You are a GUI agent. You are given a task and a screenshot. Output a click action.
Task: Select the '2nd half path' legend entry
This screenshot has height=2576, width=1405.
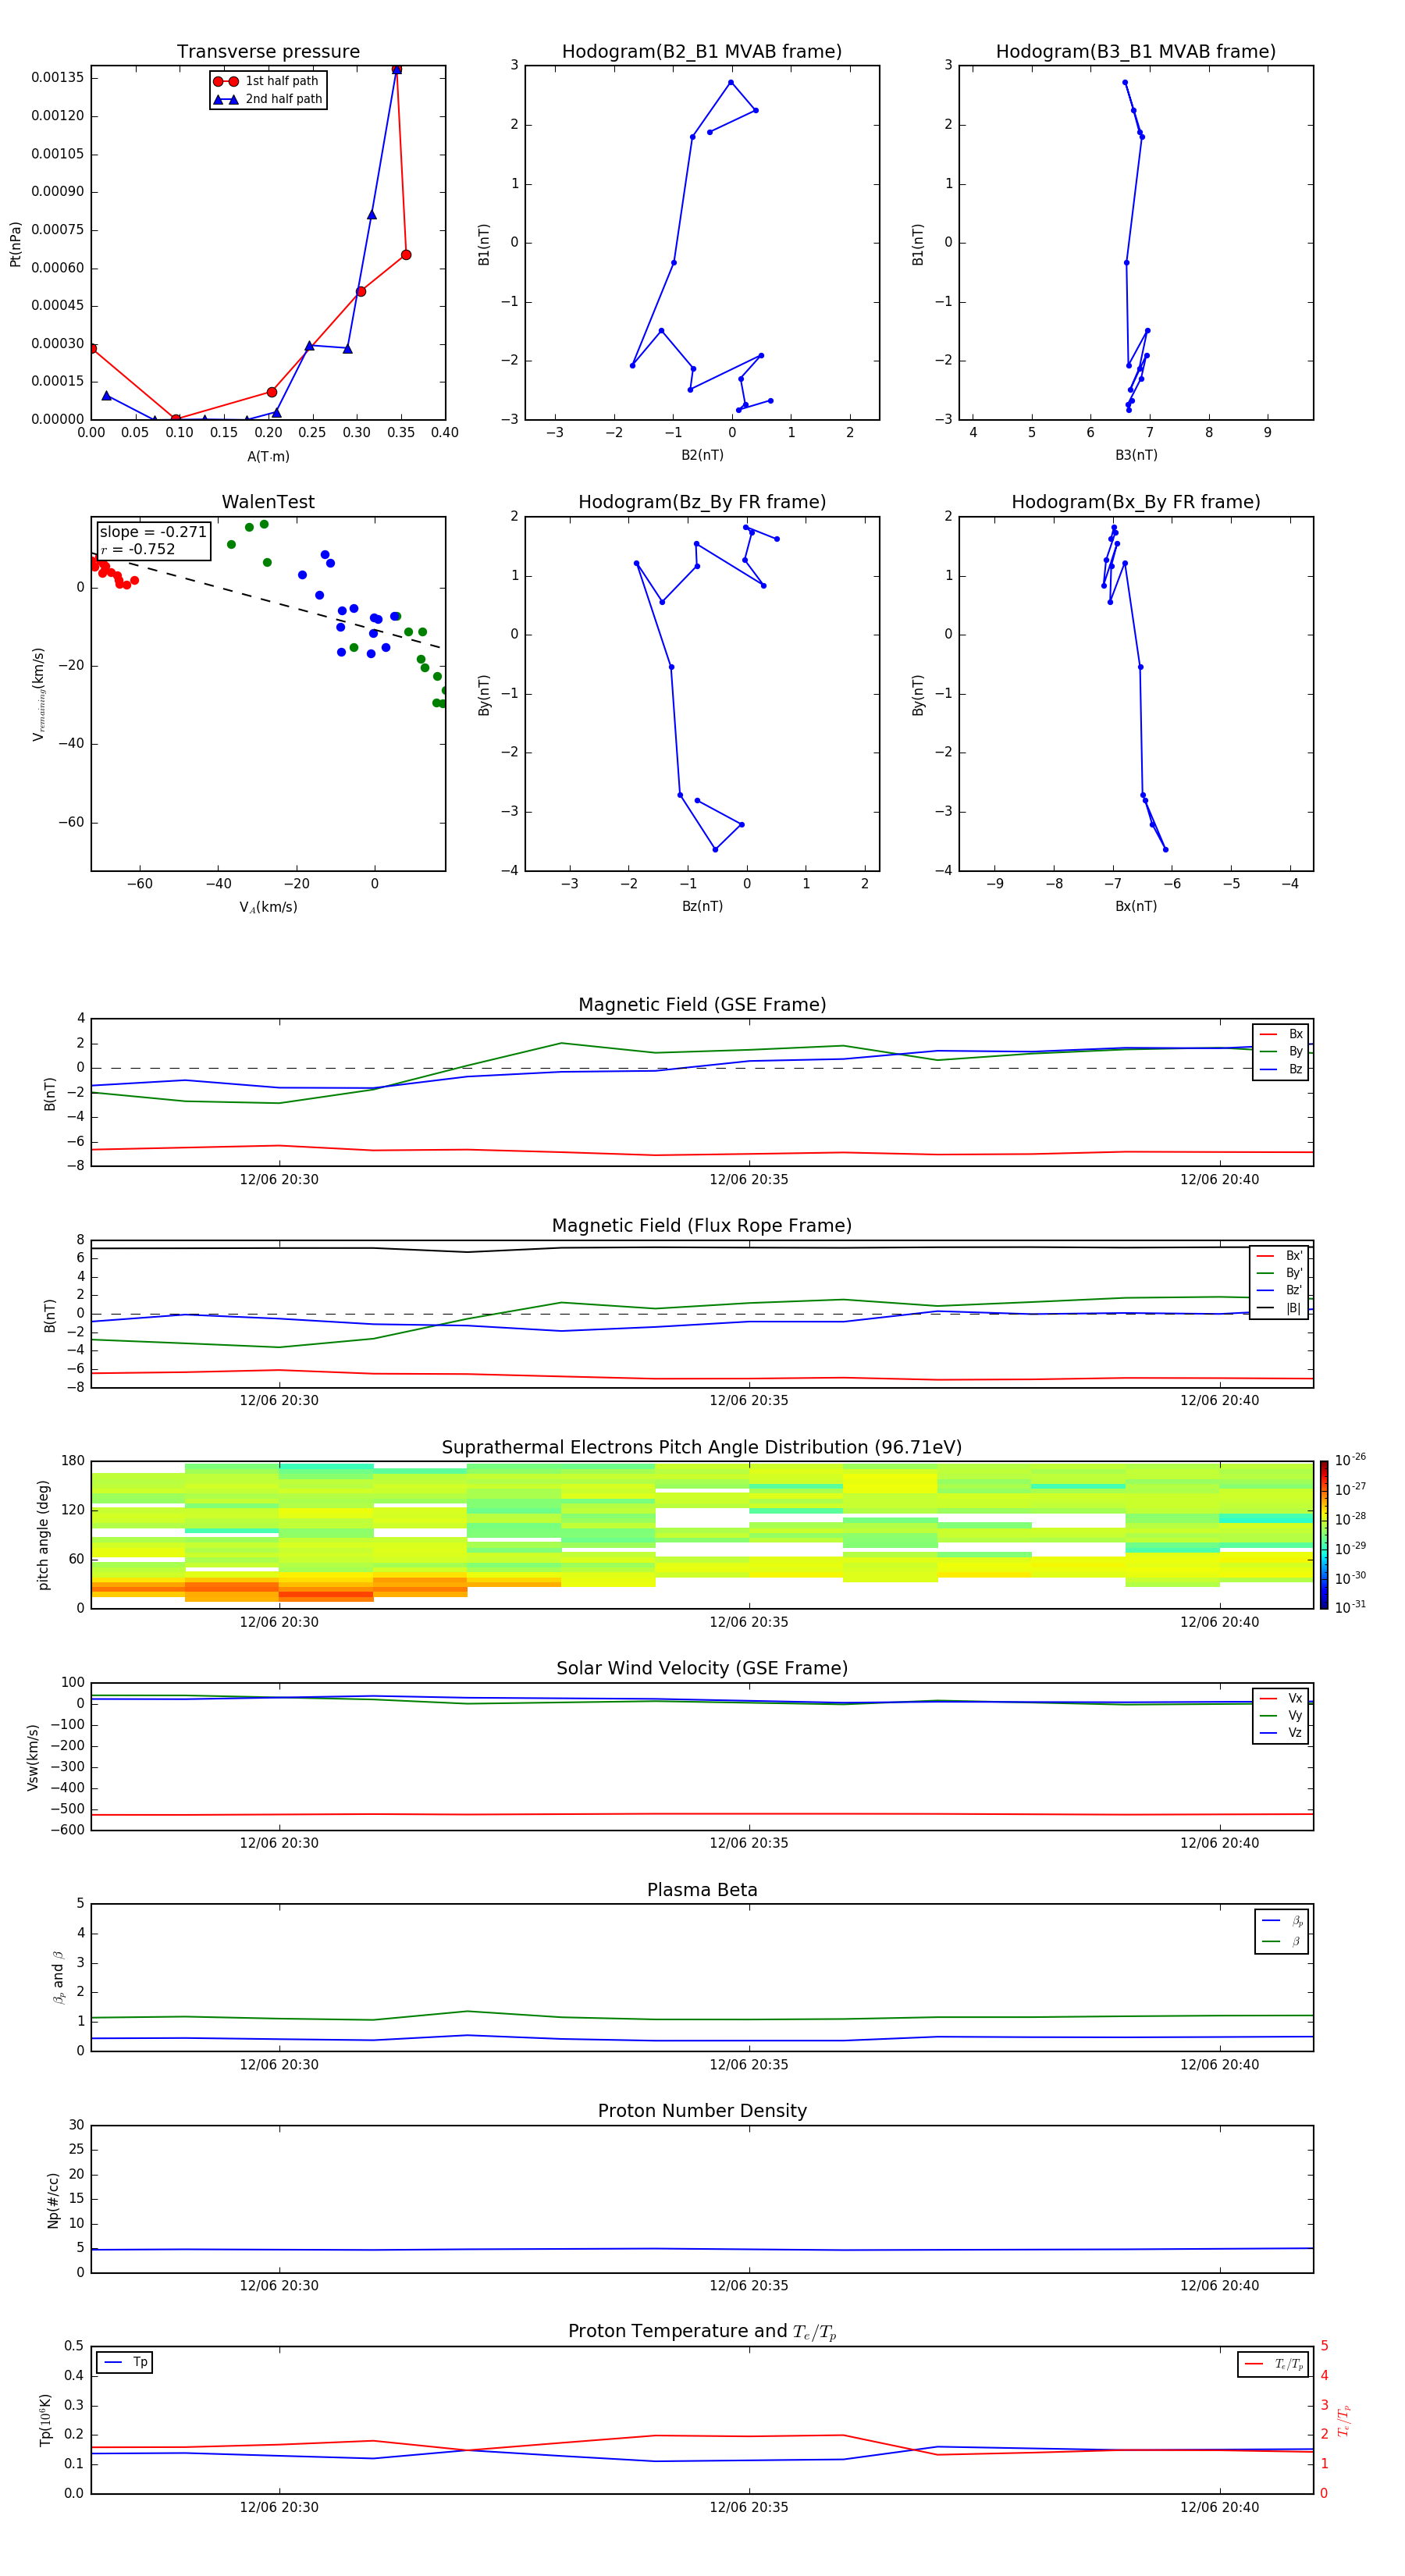coord(268,99)
